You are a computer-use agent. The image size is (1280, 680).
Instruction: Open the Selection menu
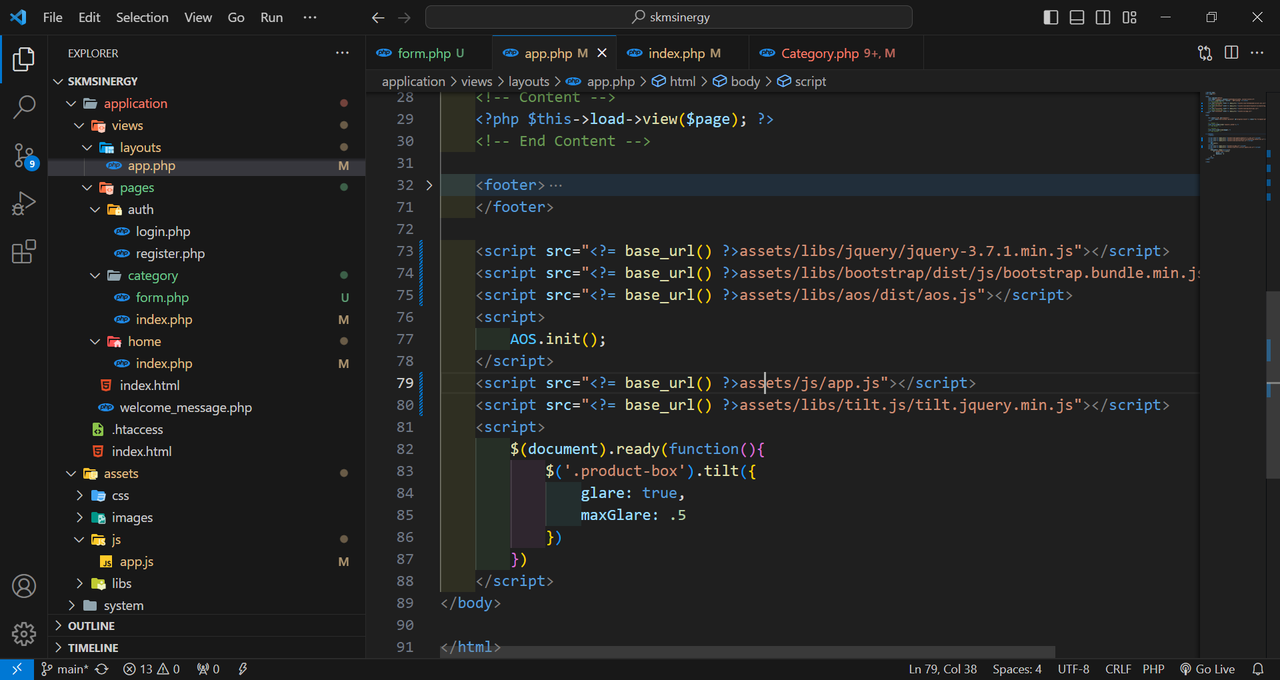pos(142,17)
